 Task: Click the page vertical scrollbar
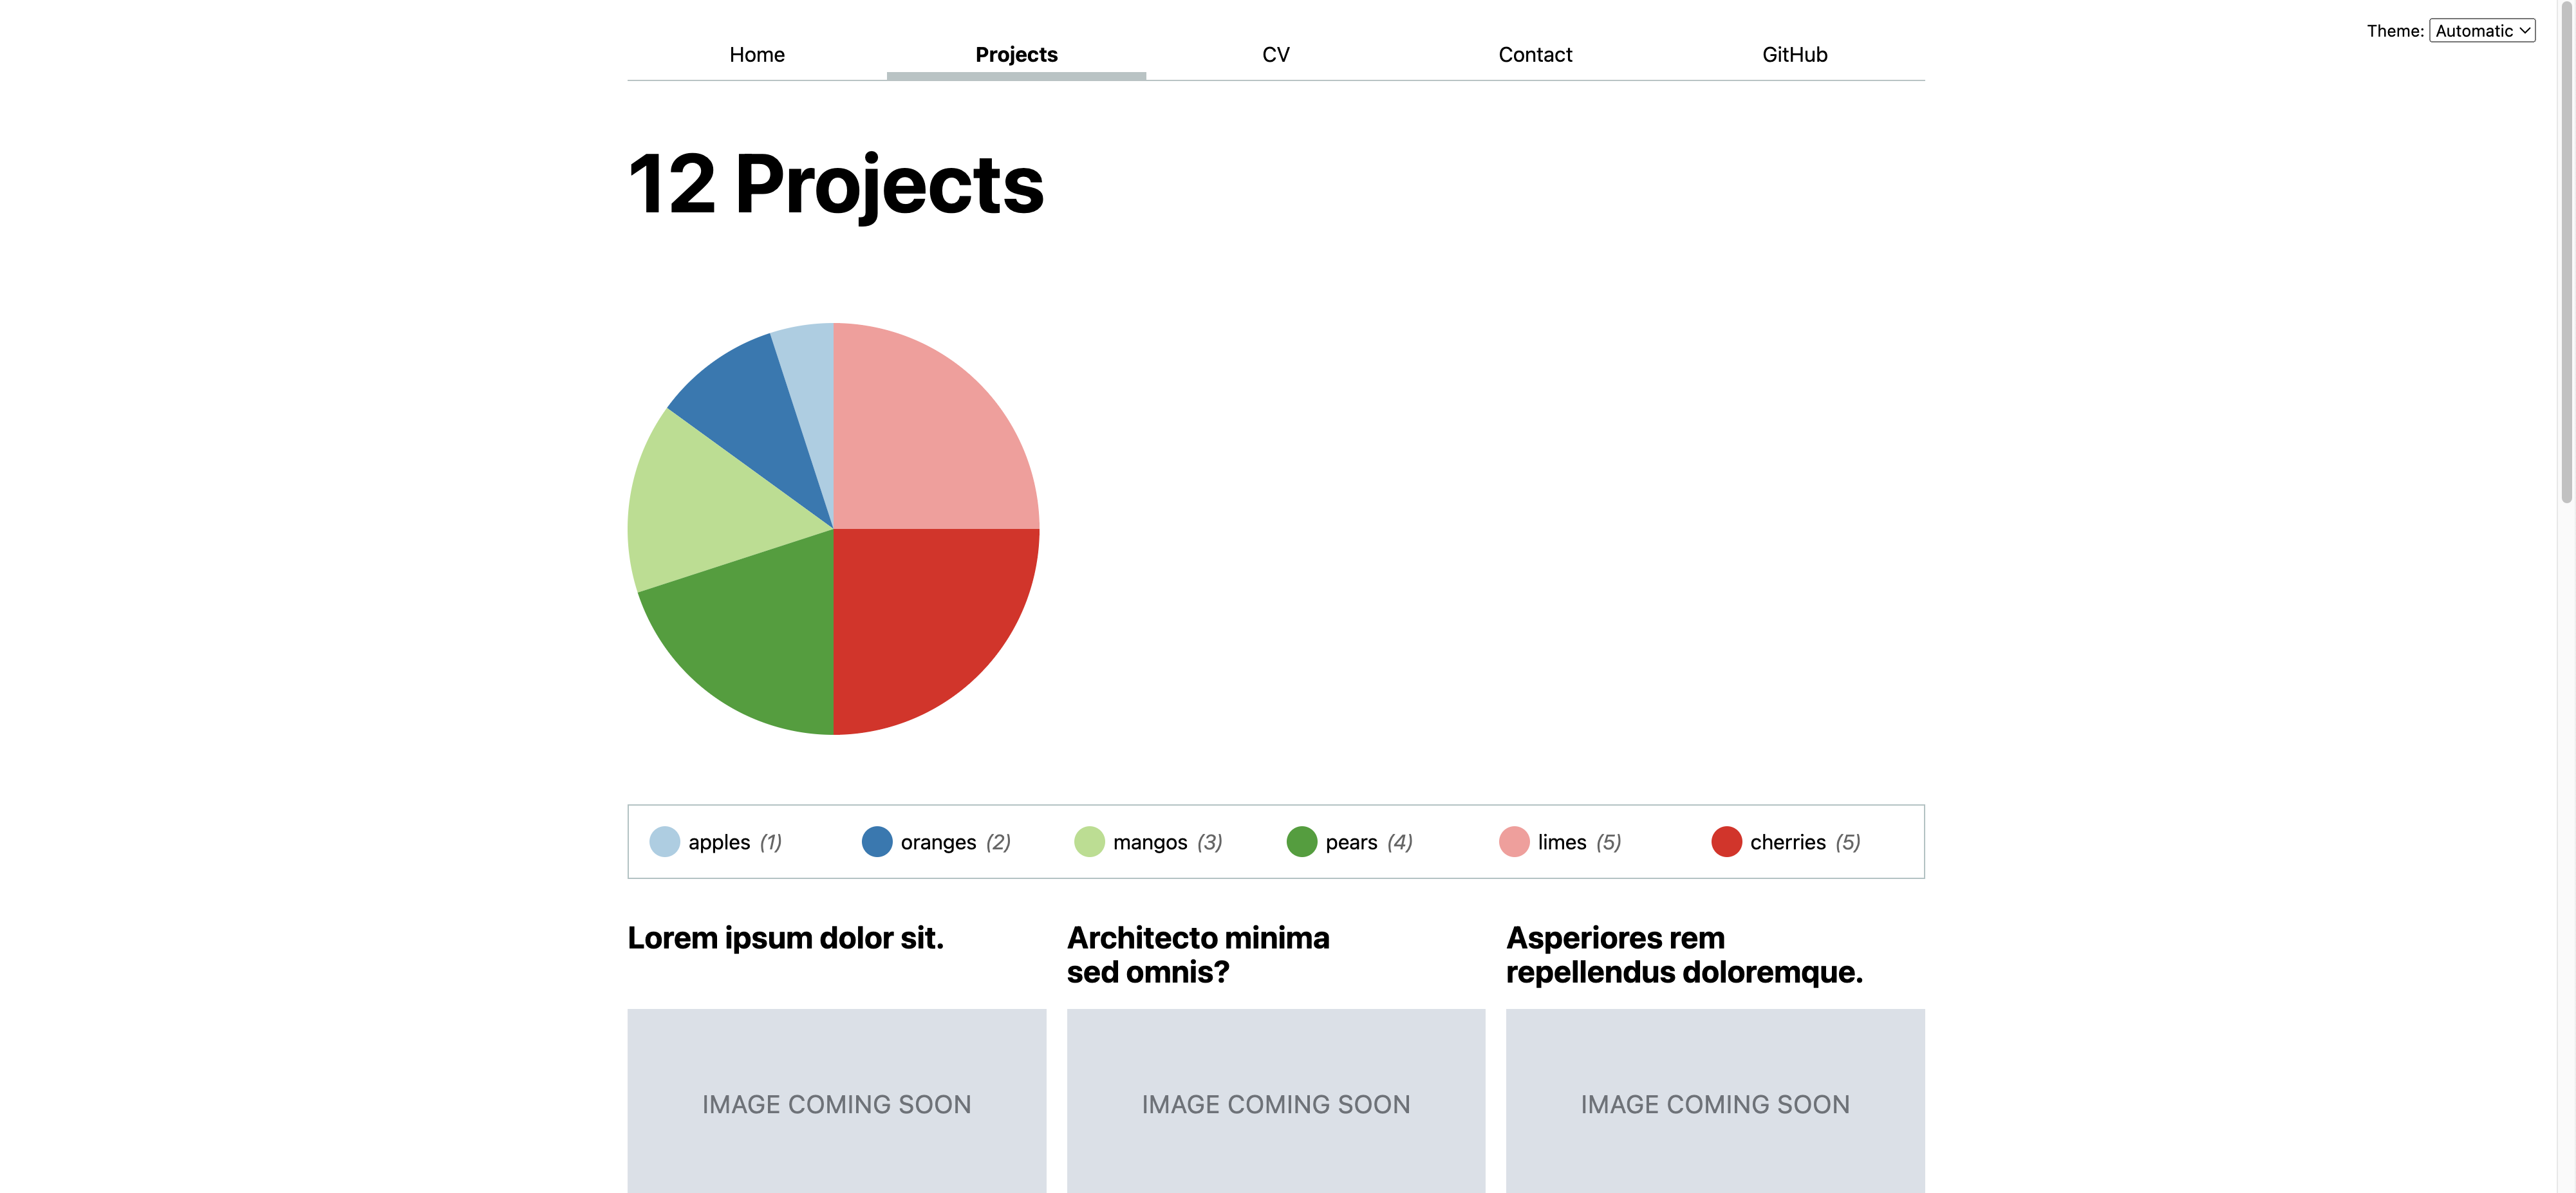pyautogui.click(x=2565, y=250)
